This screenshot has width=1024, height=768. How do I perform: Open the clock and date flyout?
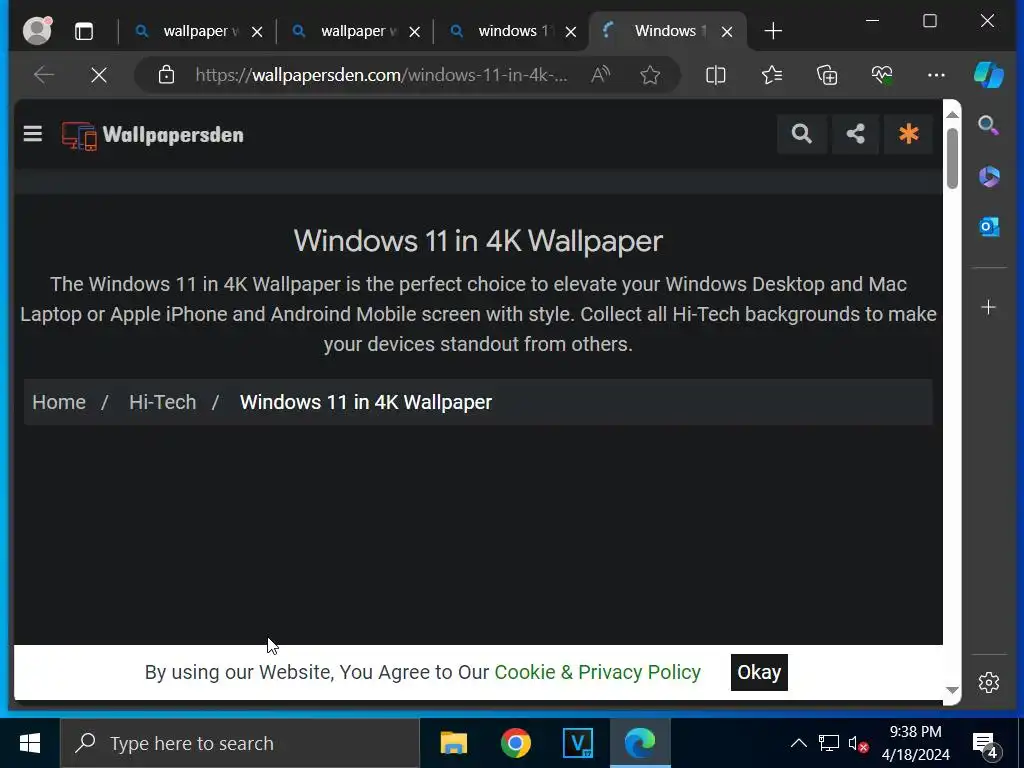coord(916,743)
